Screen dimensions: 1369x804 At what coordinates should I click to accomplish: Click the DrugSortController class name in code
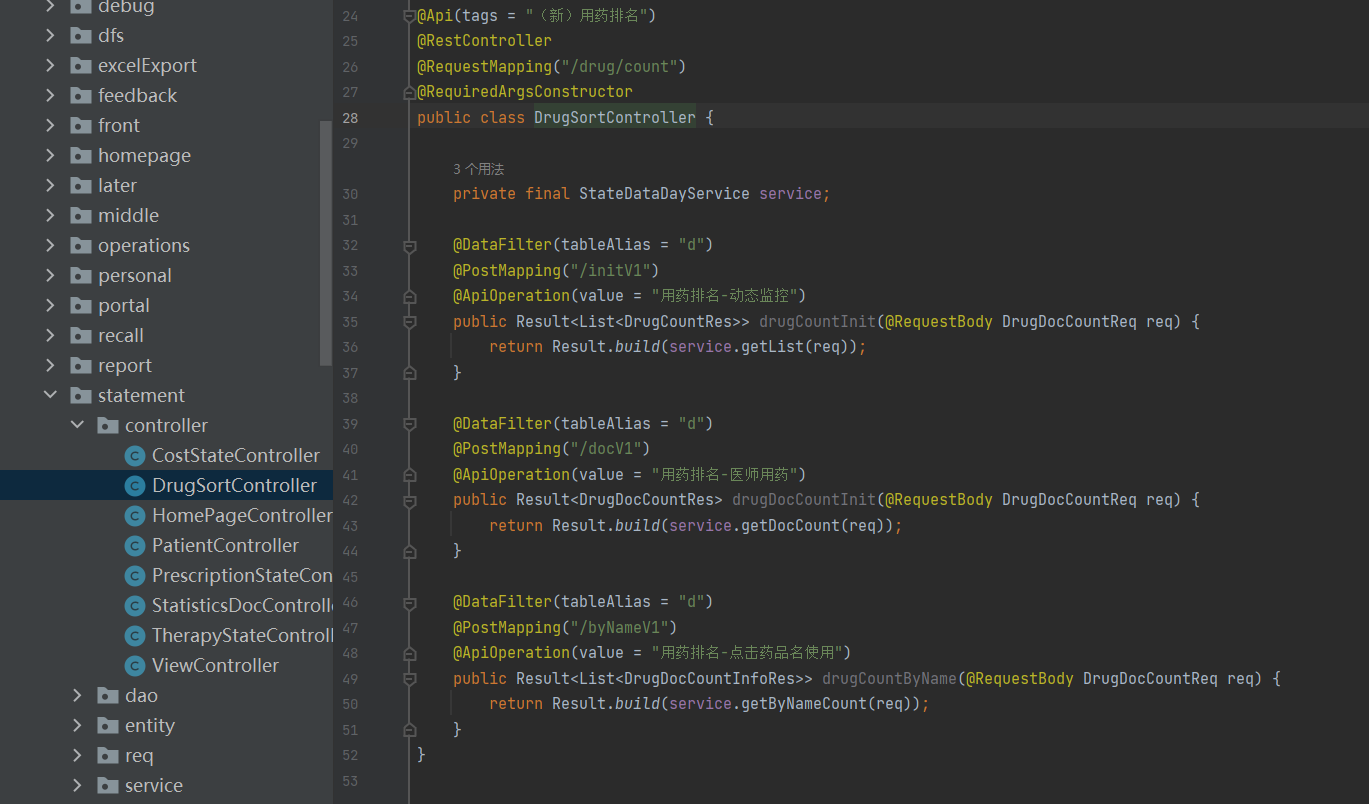click(615, 118)
